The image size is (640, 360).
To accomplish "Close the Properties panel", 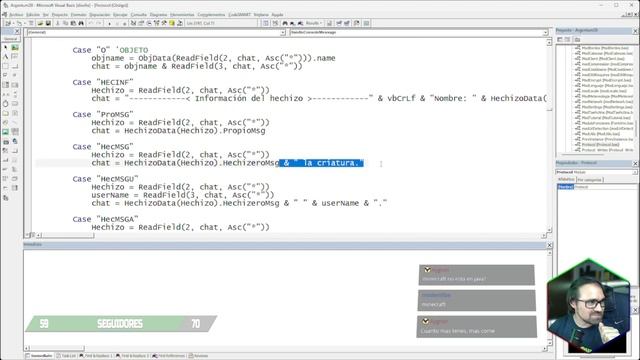I will point(635,163).
